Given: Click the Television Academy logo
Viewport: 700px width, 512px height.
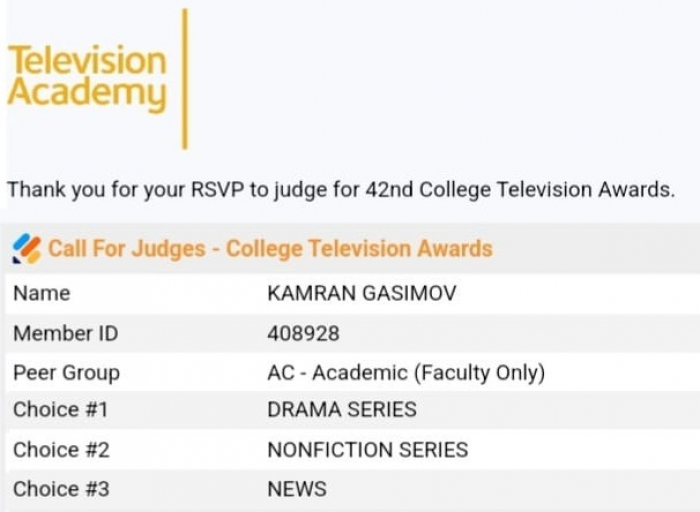Looking at the screenshot, I should click(87, 77).
